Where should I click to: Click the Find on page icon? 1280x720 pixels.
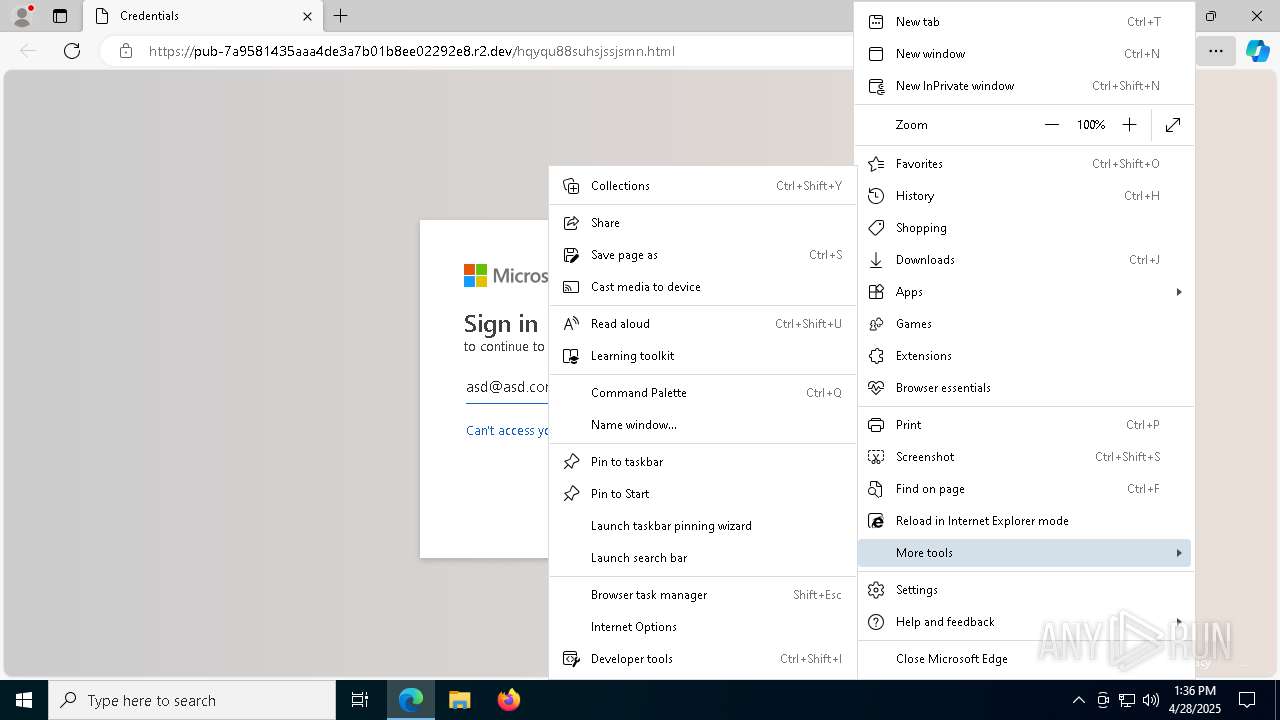click(x=876, y=489)
